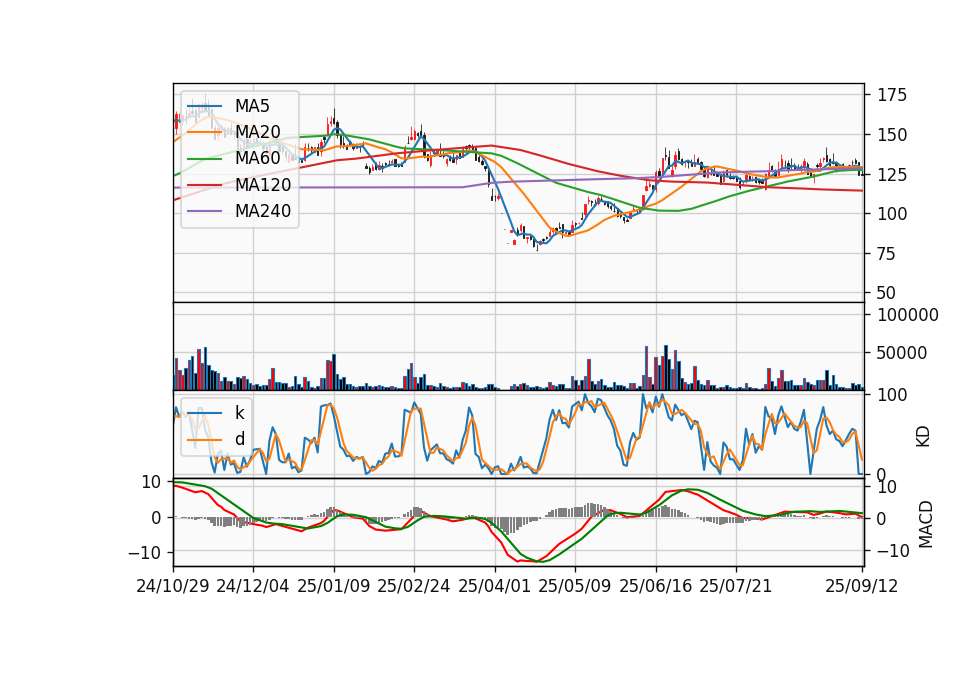Click the 100000 volume axis label
Viewport: 960px width, 690px height.
[x=908, y=315]
